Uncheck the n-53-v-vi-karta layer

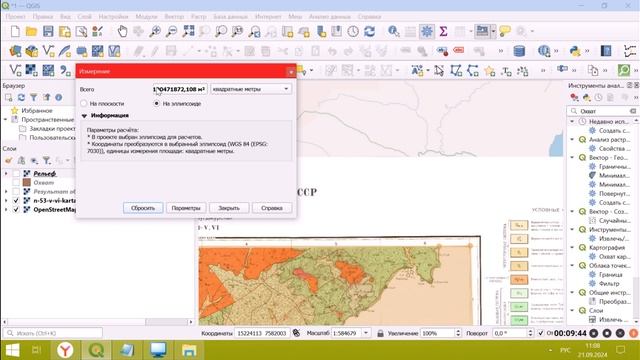pyautogui.click(x=16, y=200)
